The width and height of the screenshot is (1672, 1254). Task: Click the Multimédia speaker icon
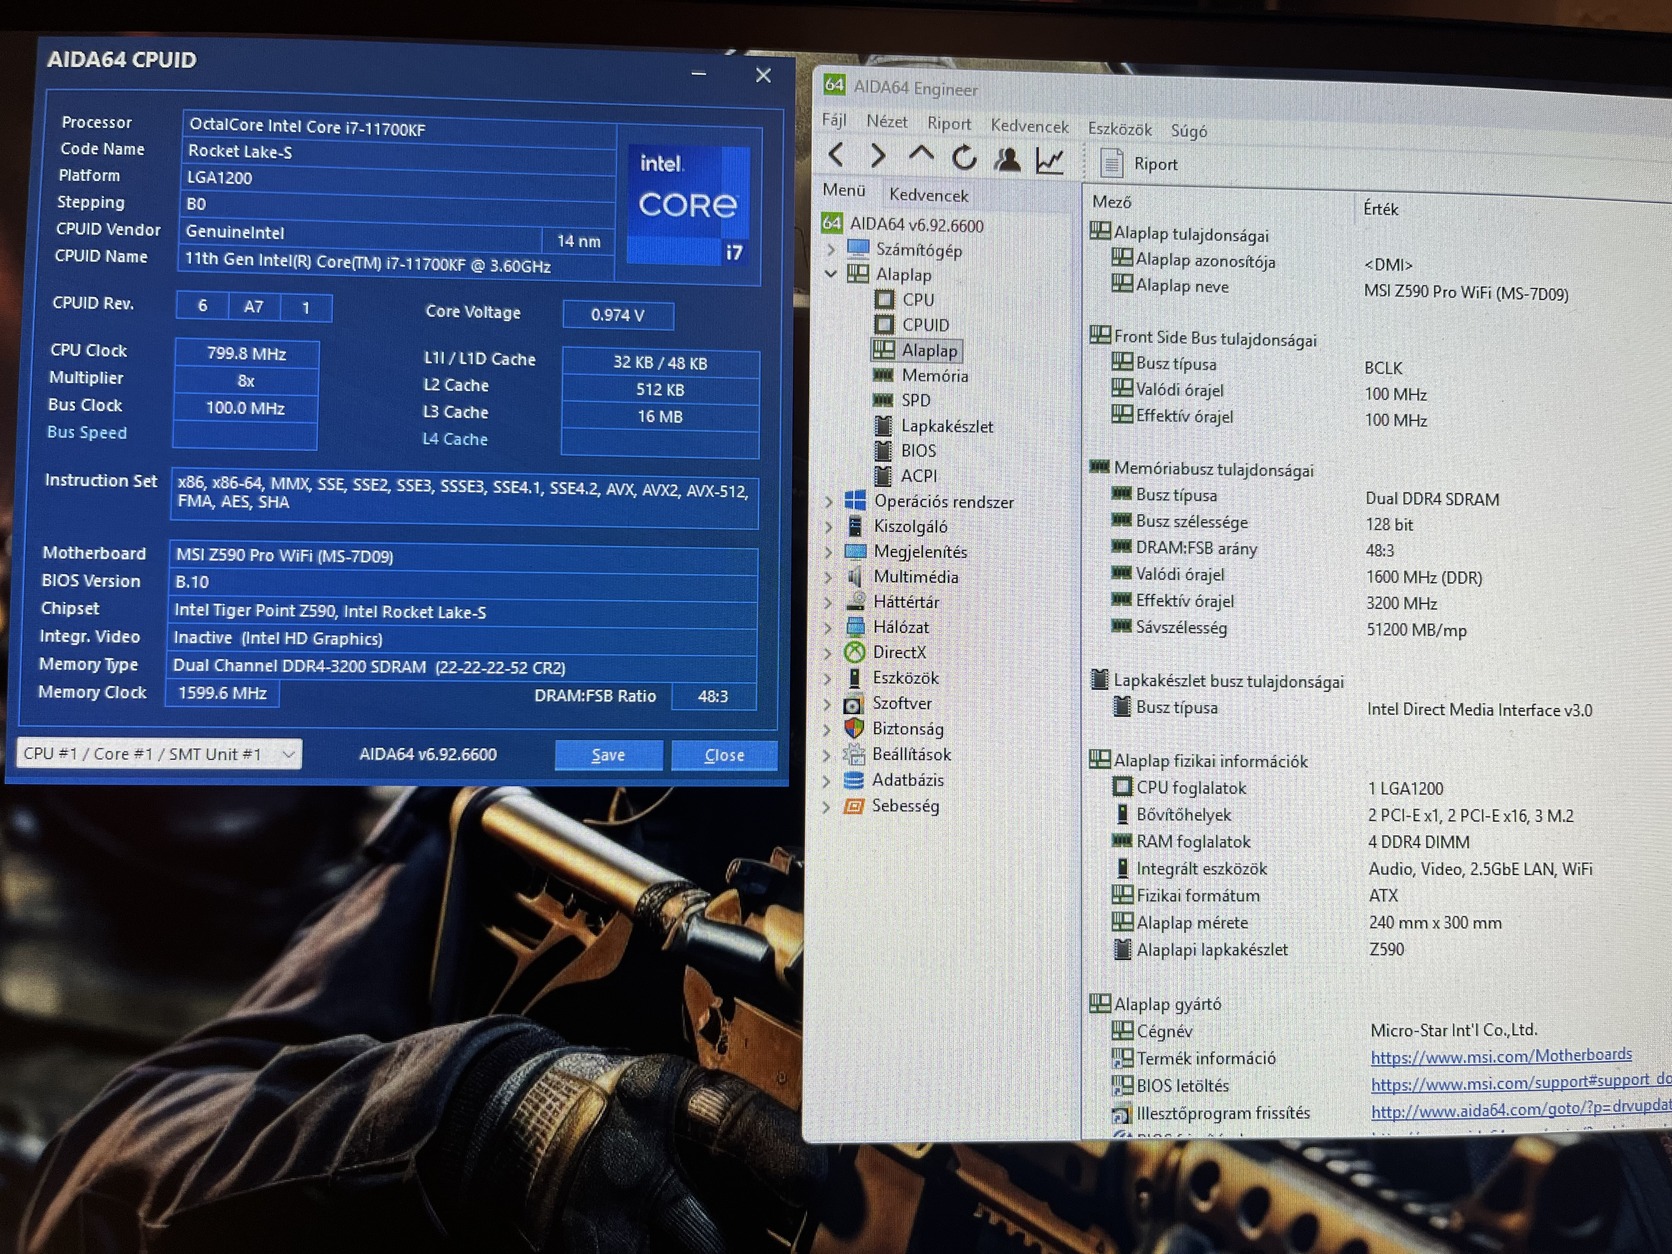tap(856, 576)
